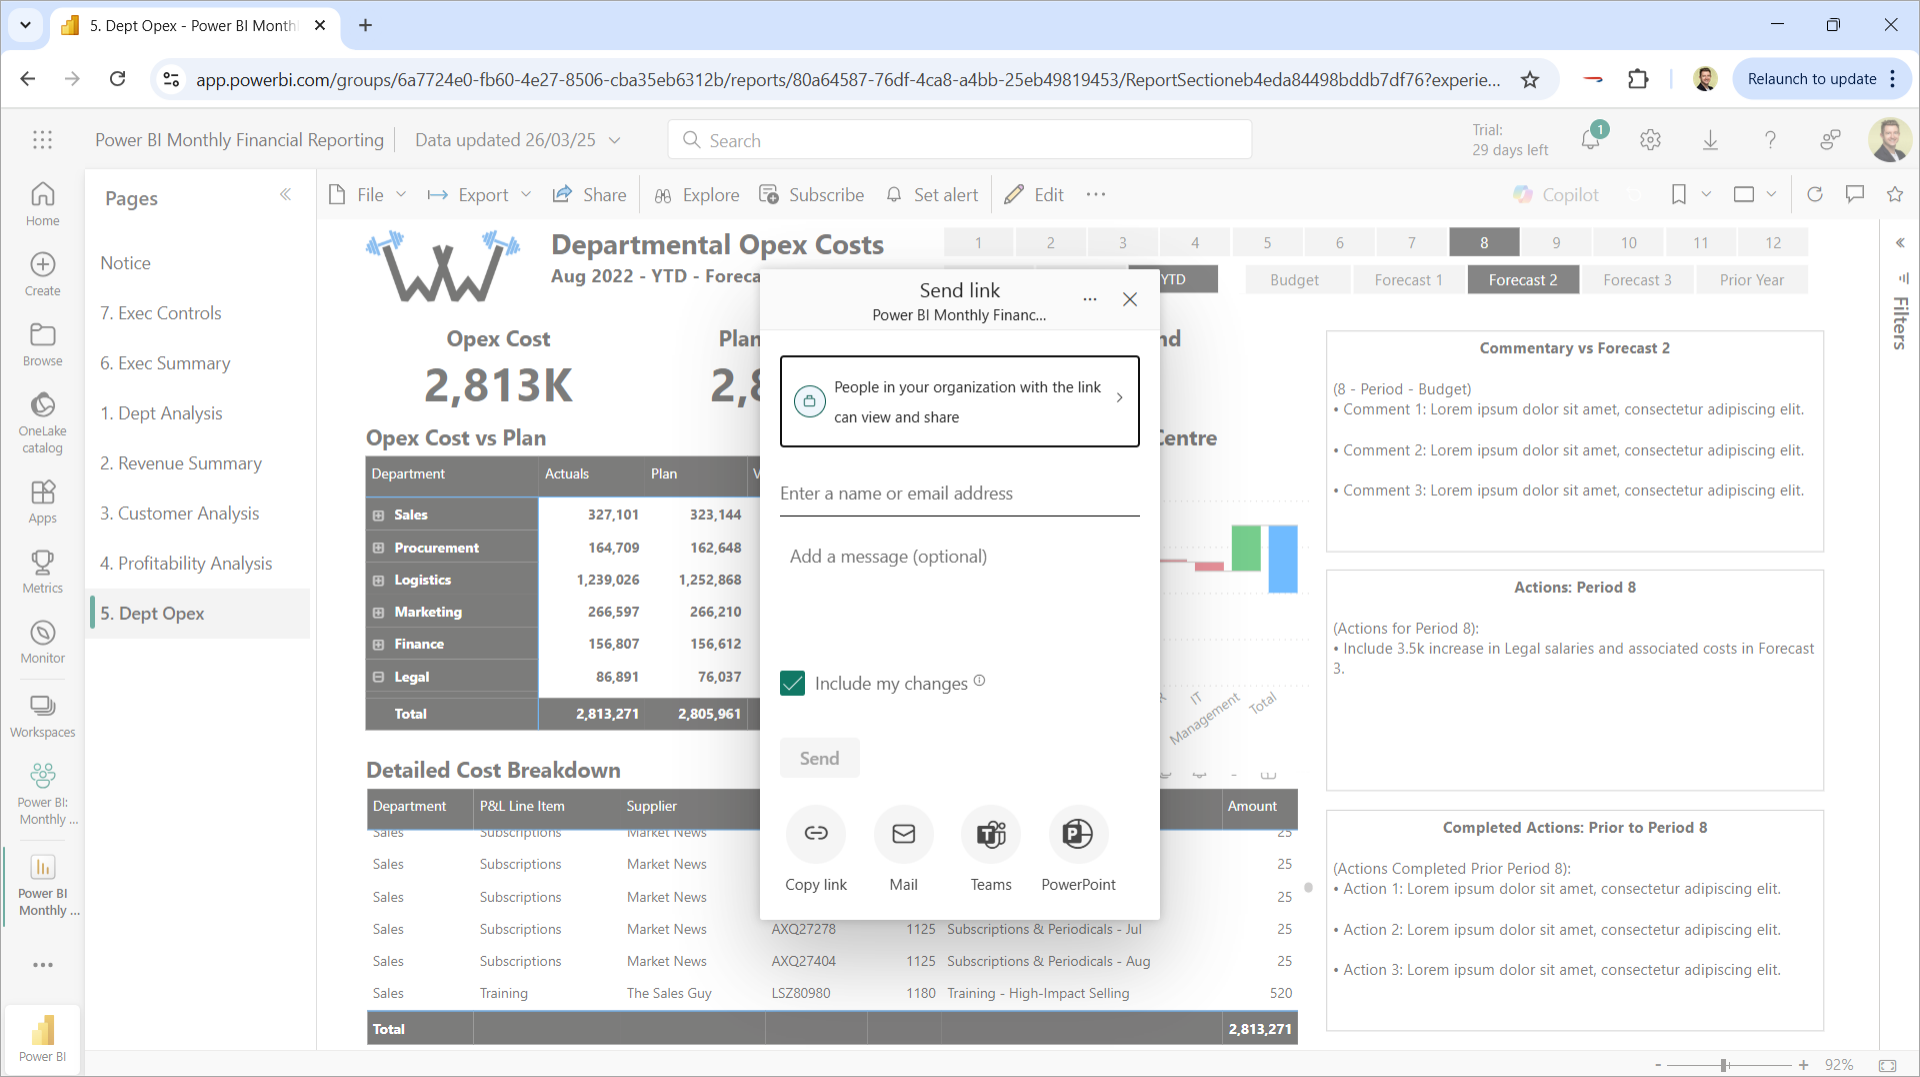Image resolution: width=1920 pixels, height=1077 pixels.
Task: Select period 9 slicer button
Action: coord(1556,243)
